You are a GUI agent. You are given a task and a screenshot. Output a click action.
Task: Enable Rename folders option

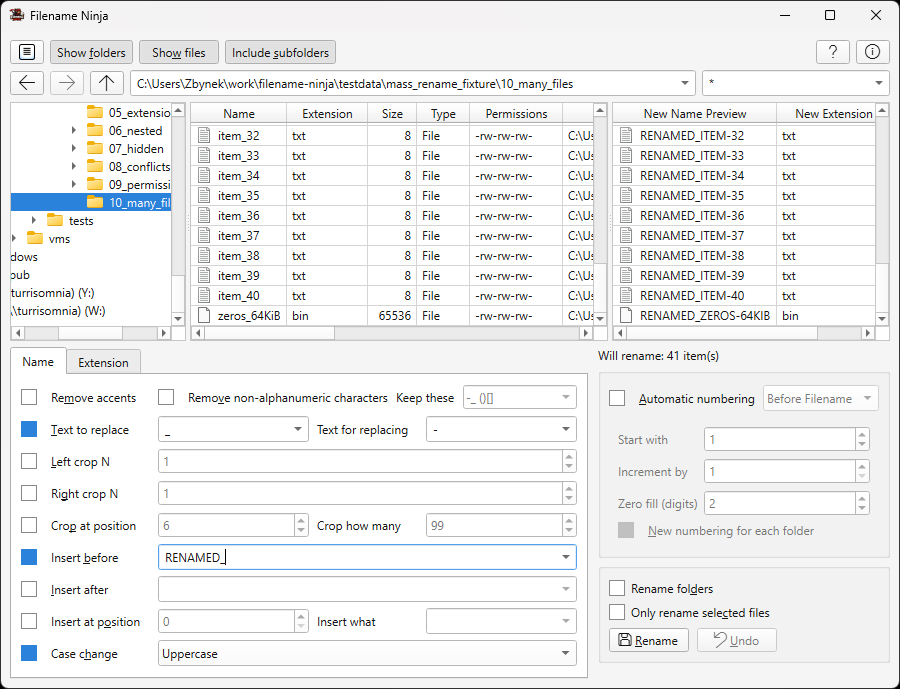pyautogui.click(x=617, y=589)
